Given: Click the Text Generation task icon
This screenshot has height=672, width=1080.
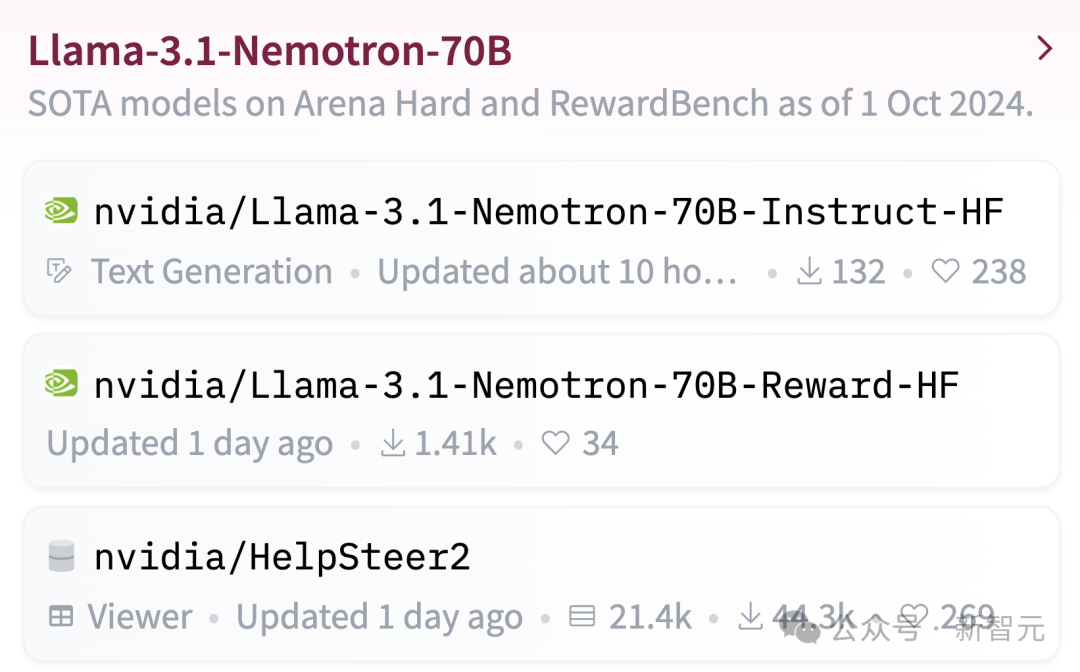Looking at the screenshot, I should coord(60,271).
